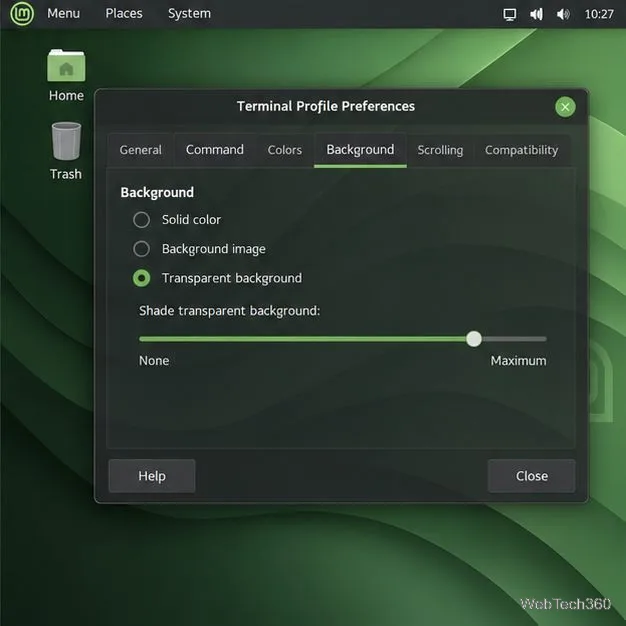Switch to the Command tab
Screen dimensions: 626x626
click(215, 150)
